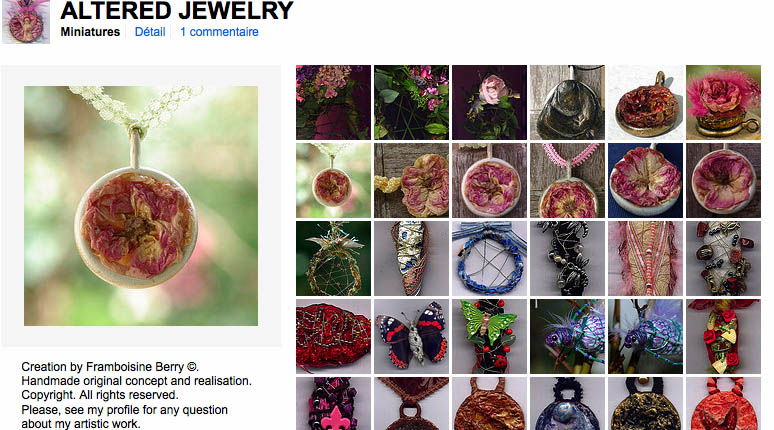Screen dimensions: 774x430
Task: Open the rose pendant on blue background thumbnail
Action: click(645, 180)
